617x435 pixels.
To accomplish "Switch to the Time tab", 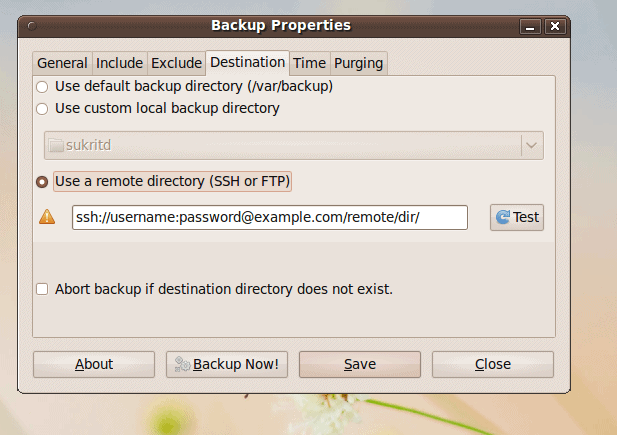I will click(309, 63).
